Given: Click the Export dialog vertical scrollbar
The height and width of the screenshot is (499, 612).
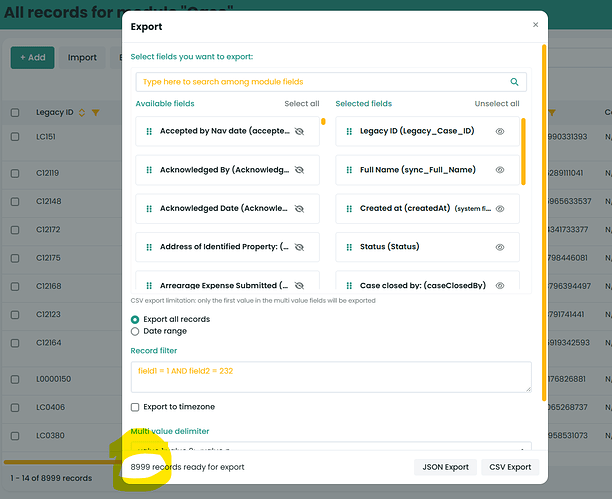Looking at the screenshot, I should [x=544, y=223].
